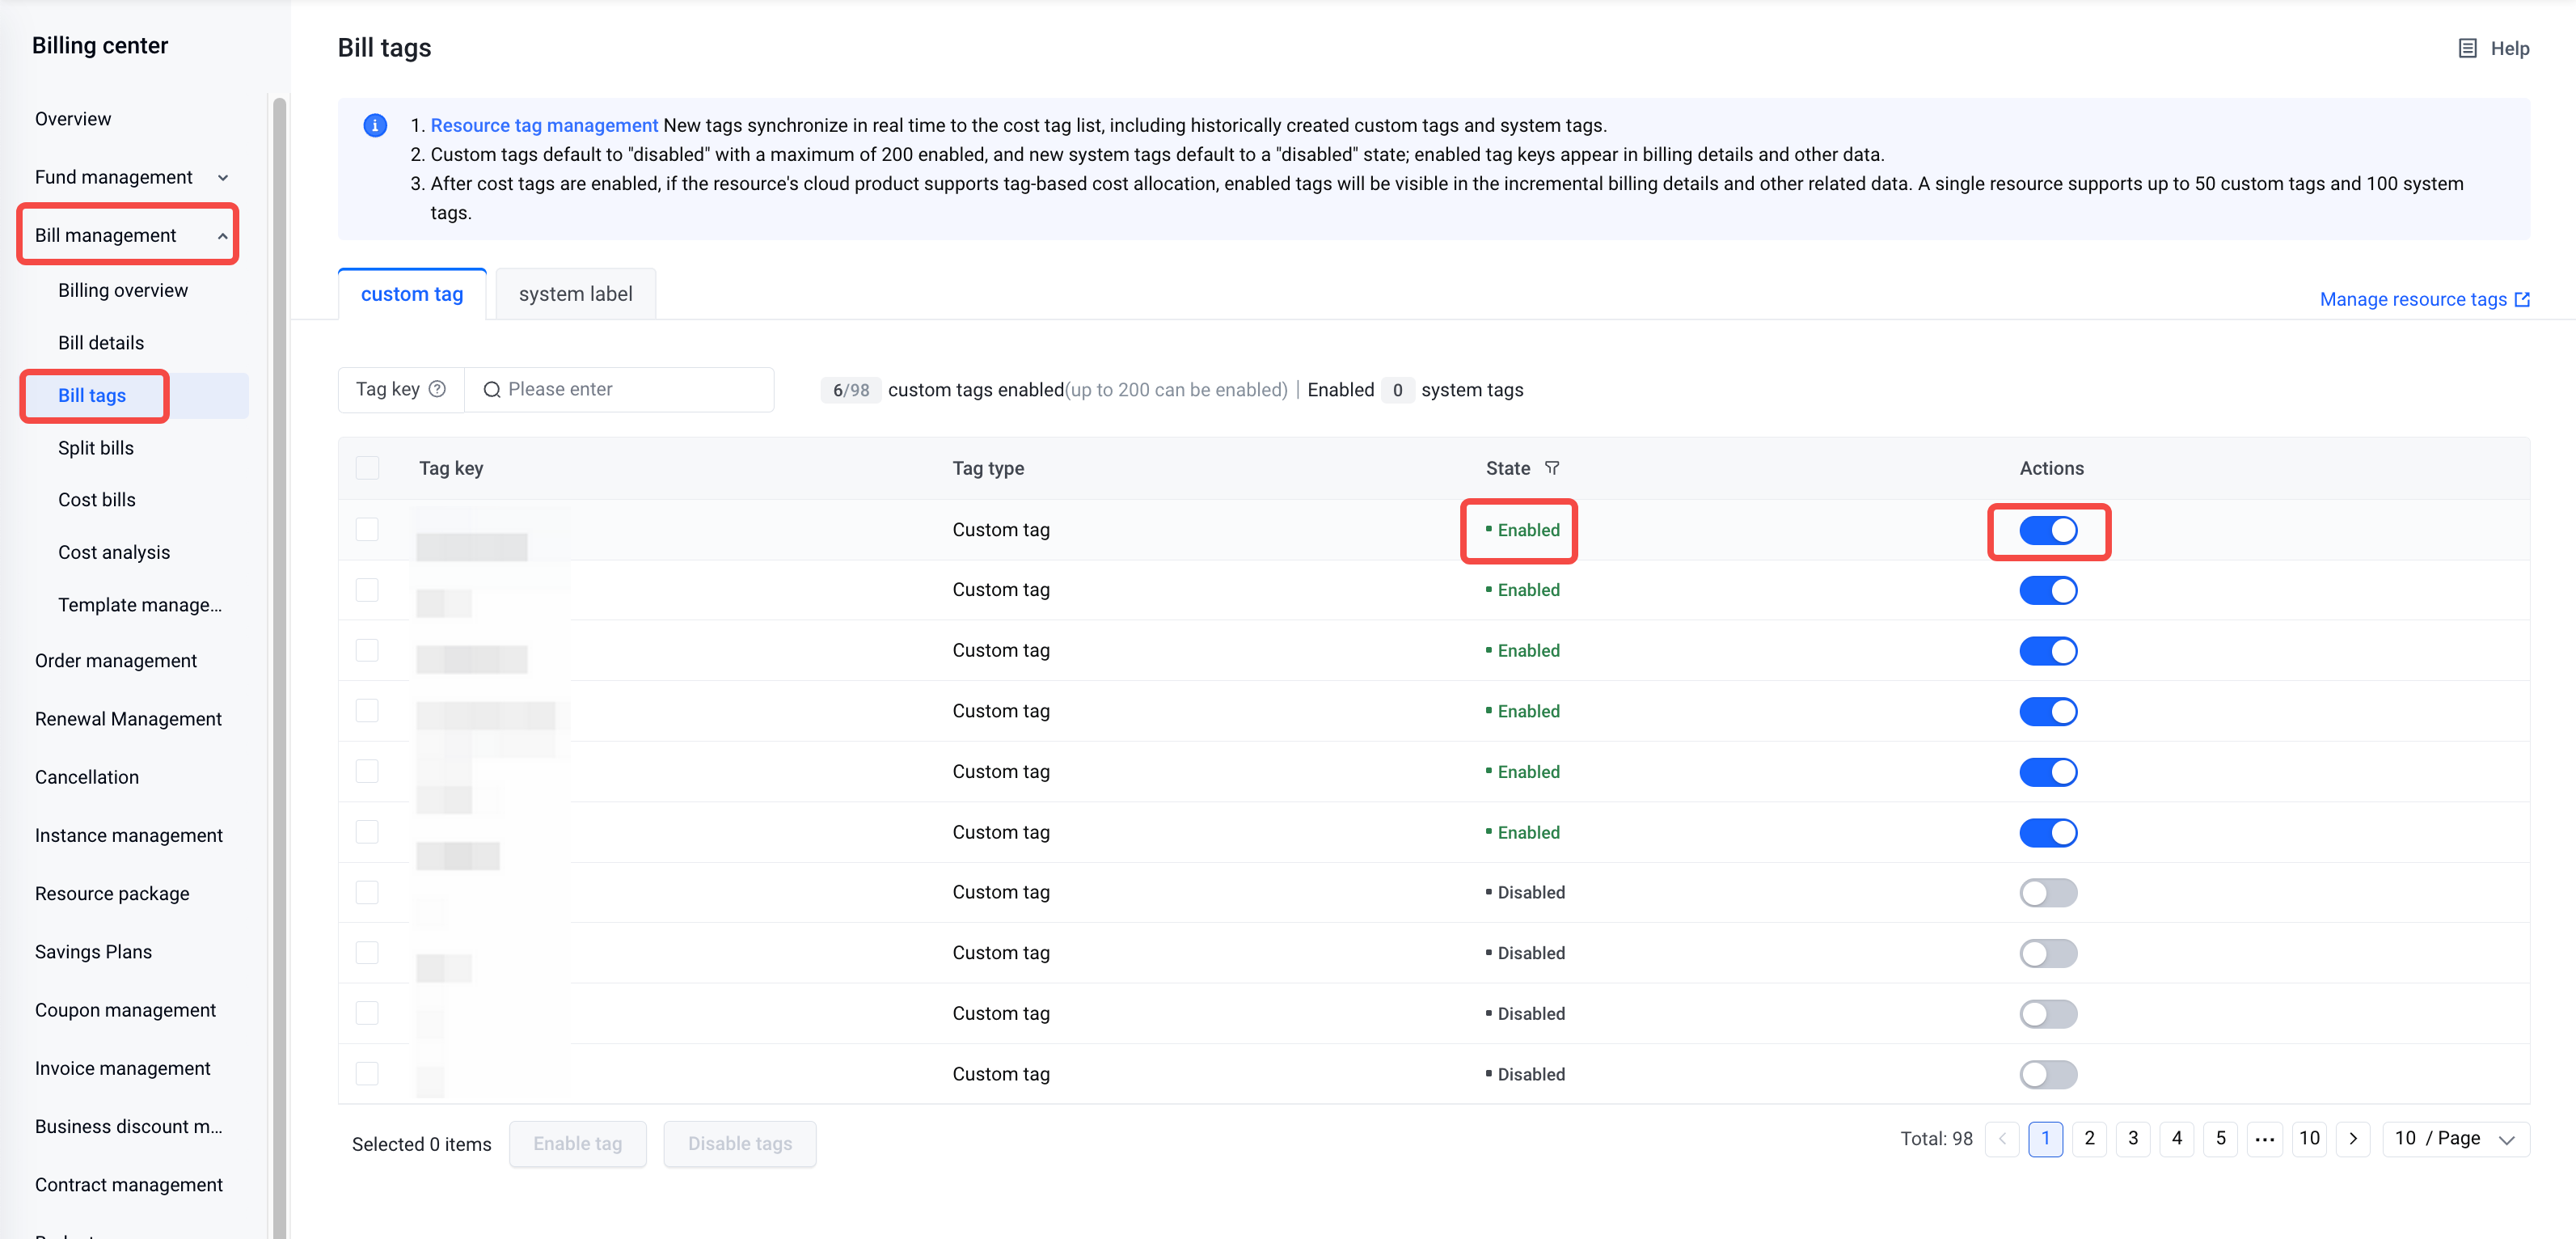Expand Fund management menu chevron

(x=223, y=177)
